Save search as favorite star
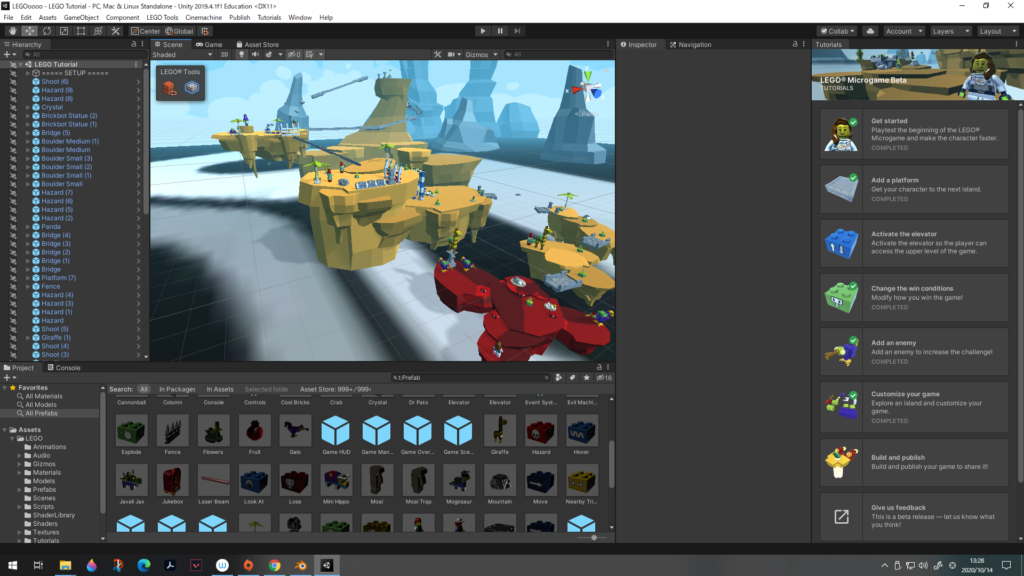The width and height of the screenshot is (1024, 576). click(586, 377)
